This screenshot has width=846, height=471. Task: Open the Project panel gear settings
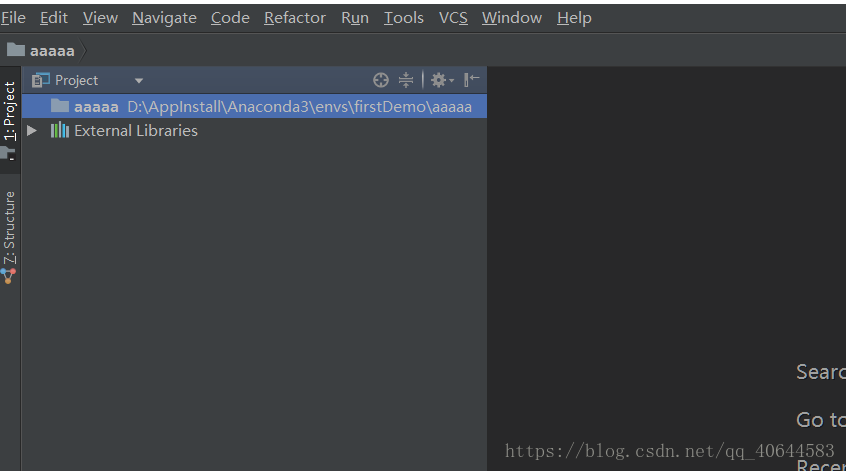(x=440, y=80)
